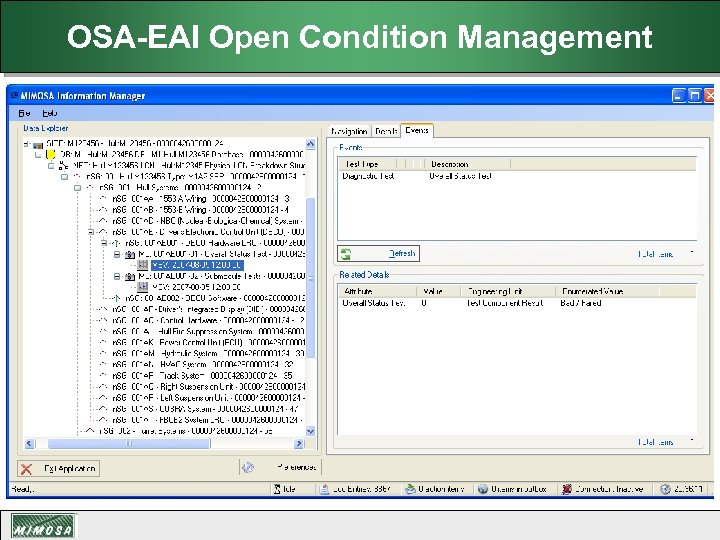Switch to the Details tab
The height and width of the screenshot is (540, 720).
click(x=386, y=131)
